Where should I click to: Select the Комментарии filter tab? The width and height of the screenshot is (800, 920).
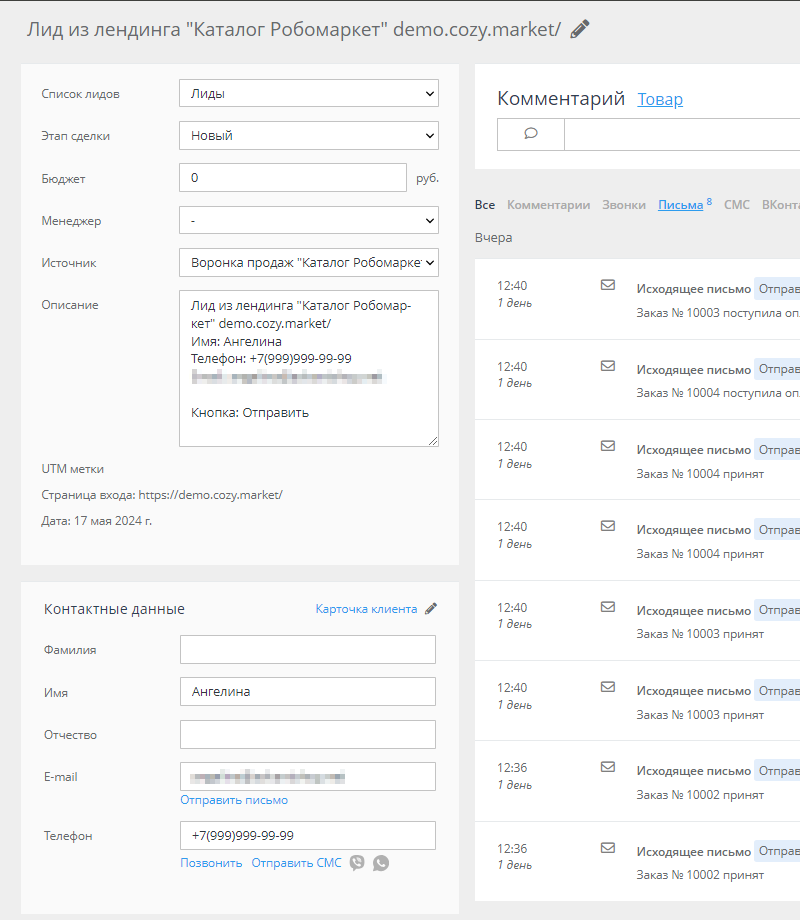click(548, 205)
